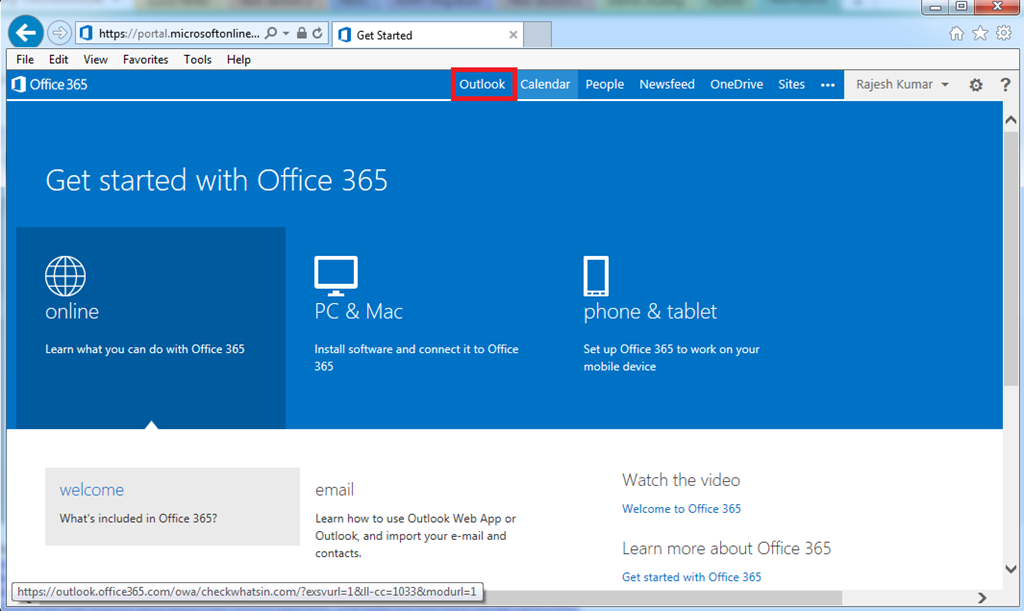Open the File menu

25,59
